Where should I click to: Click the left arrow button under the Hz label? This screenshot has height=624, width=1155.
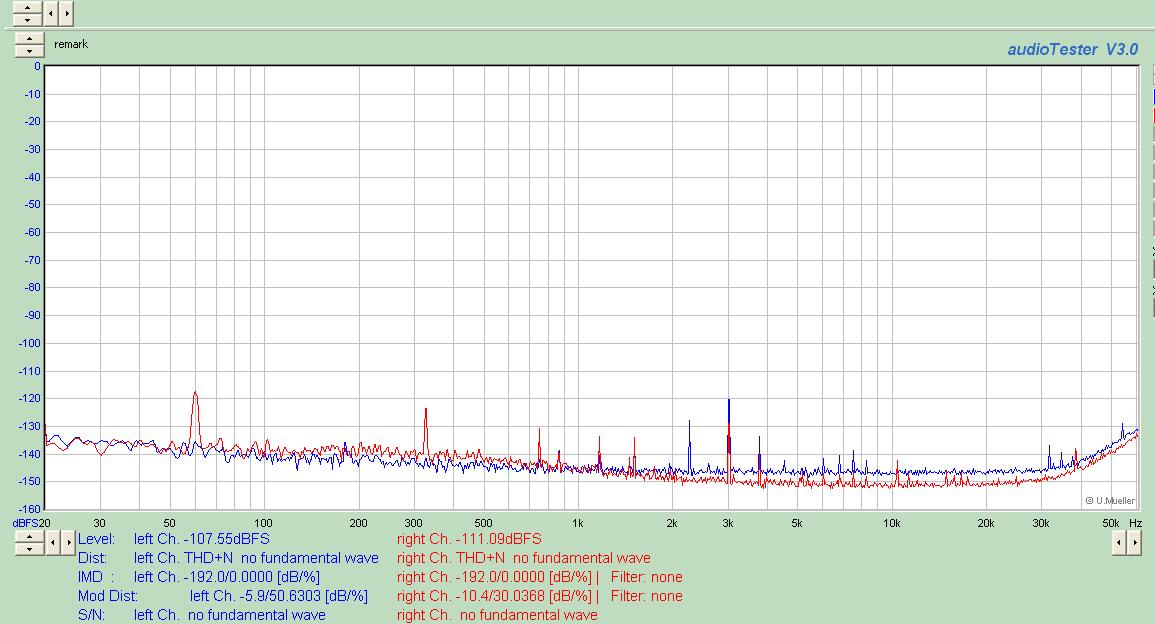click(1119, 543)
